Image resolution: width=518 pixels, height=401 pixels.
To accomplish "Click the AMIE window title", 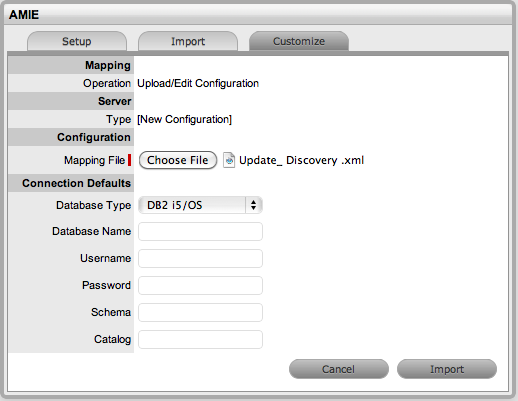I will (24, 15).
